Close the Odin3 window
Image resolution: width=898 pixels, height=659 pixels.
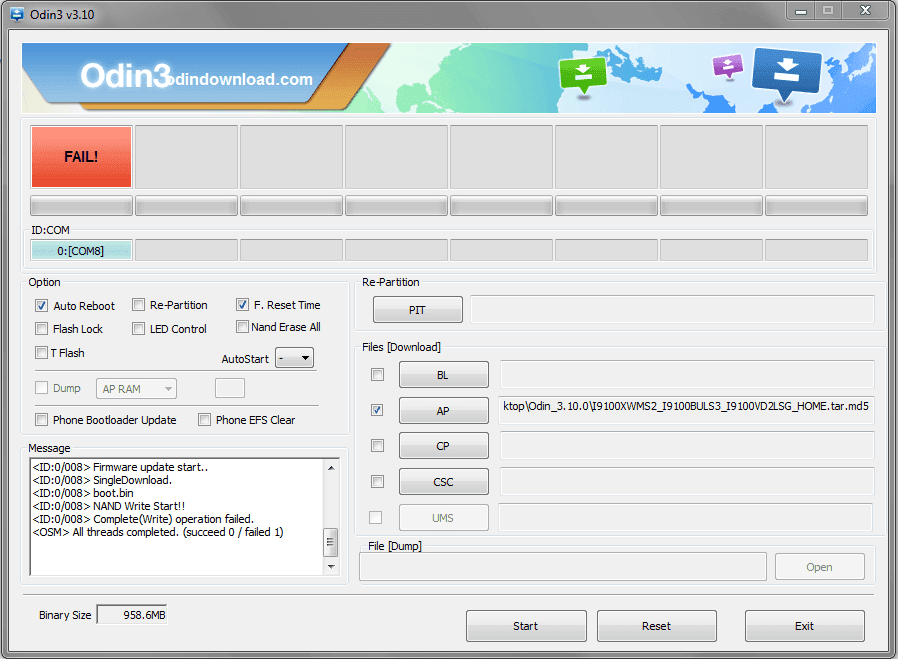pyautogui.click(x=865, y=11)
